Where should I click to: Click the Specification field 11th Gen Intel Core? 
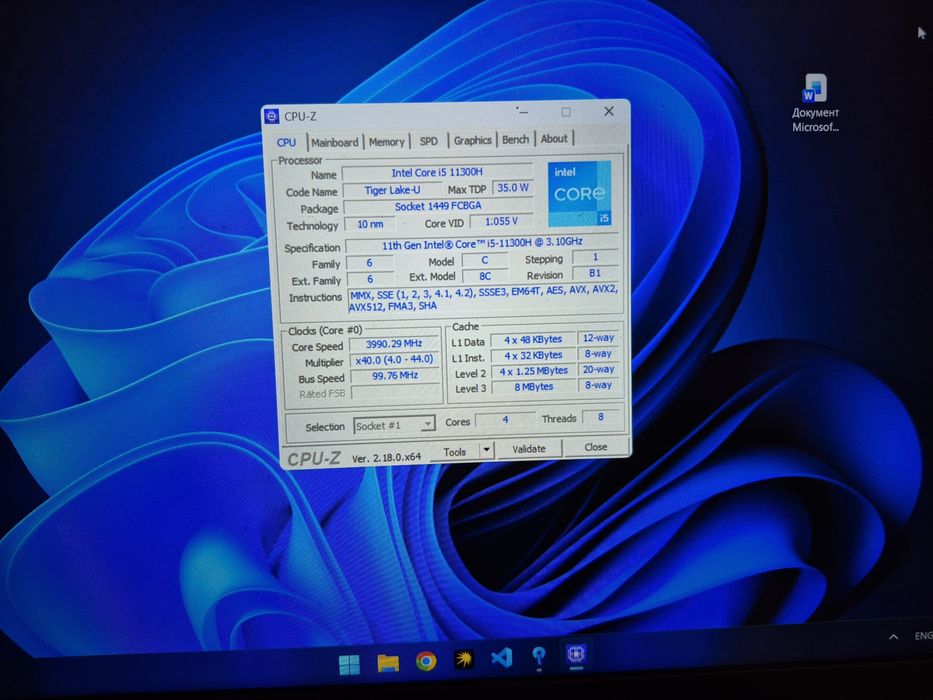(483, 244)
